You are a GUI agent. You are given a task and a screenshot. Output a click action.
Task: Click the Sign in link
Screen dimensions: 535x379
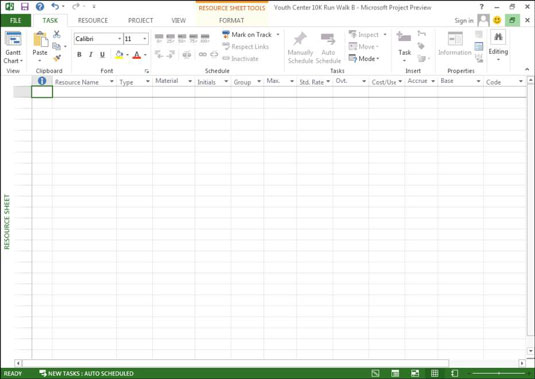click(x=464, y=21)
